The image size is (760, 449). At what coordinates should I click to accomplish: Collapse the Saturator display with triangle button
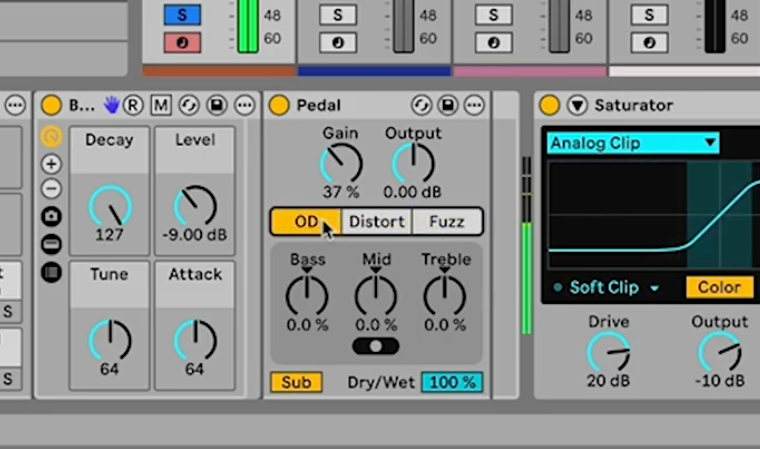point(577,105)
